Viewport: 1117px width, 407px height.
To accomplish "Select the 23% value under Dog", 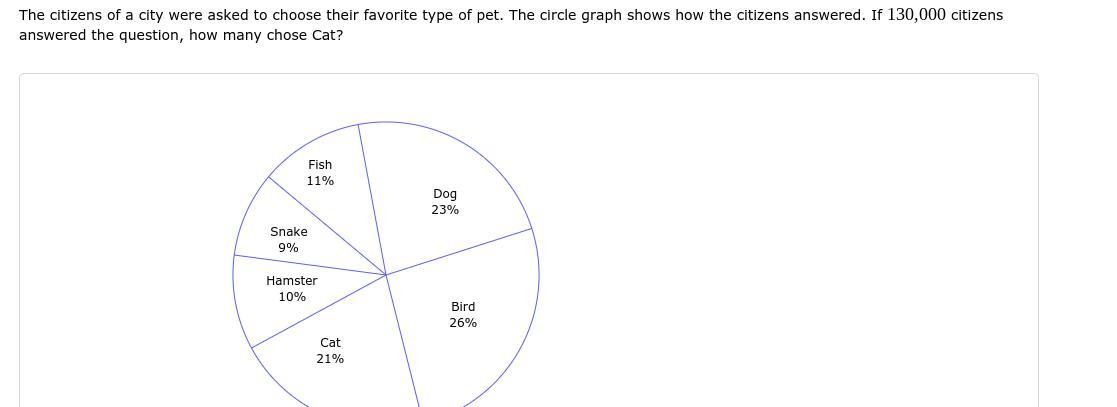I will pos(445,210).
